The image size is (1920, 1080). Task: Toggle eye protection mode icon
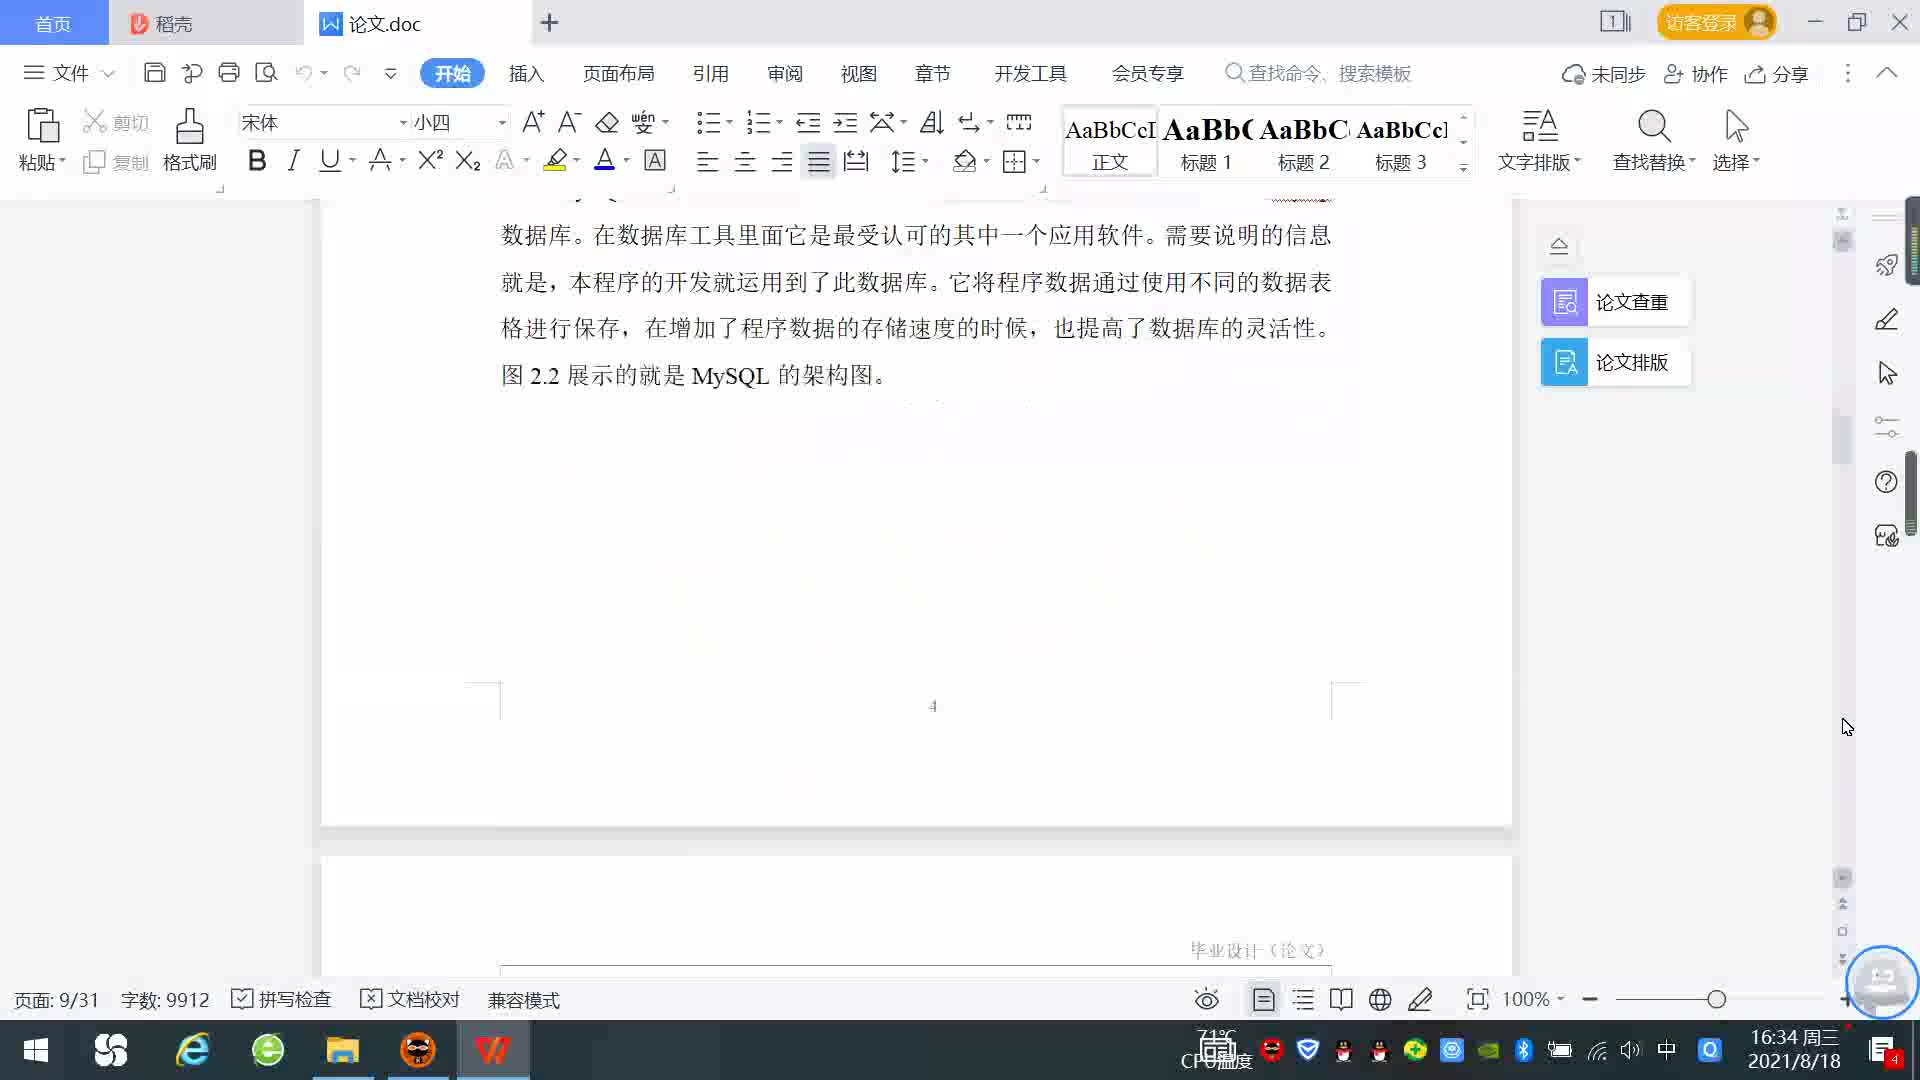point(1207,999)
